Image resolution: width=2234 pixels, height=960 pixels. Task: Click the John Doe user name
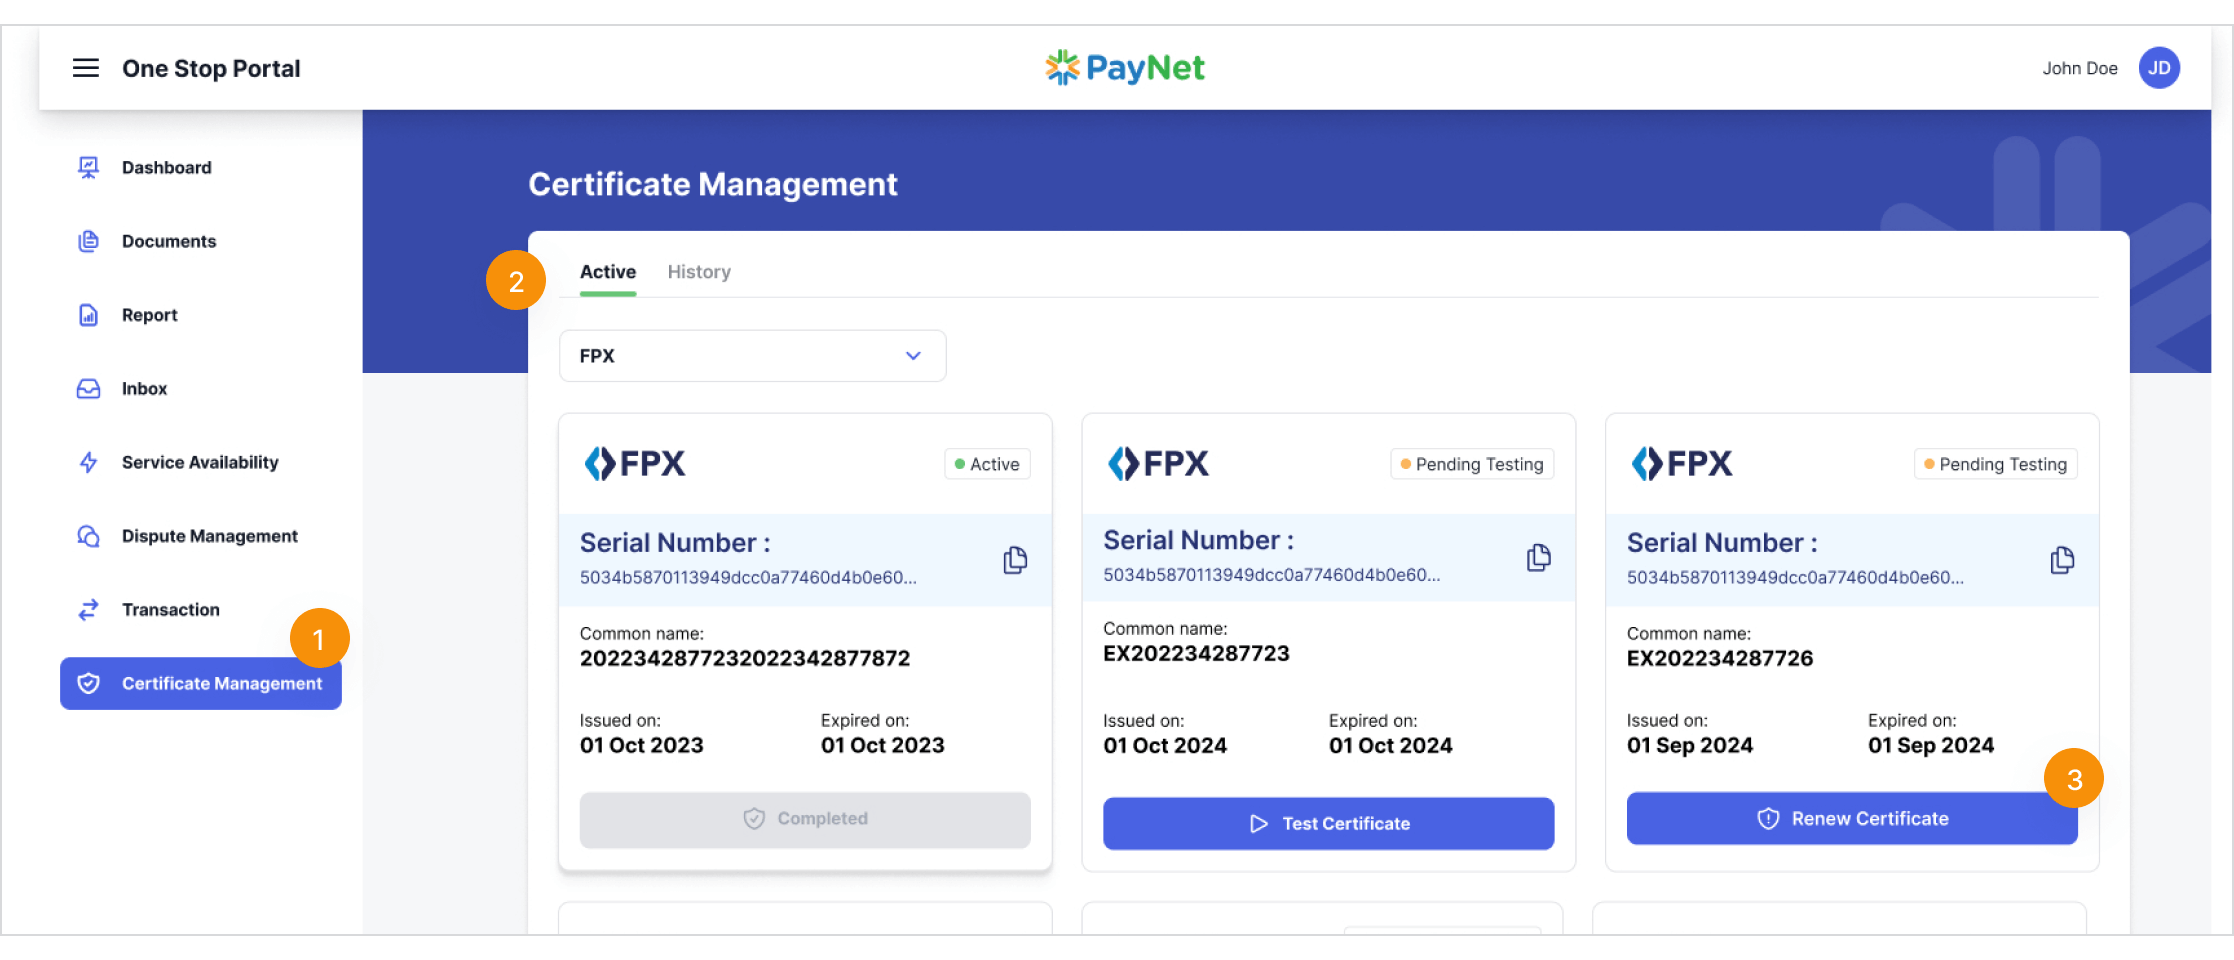2080,68
